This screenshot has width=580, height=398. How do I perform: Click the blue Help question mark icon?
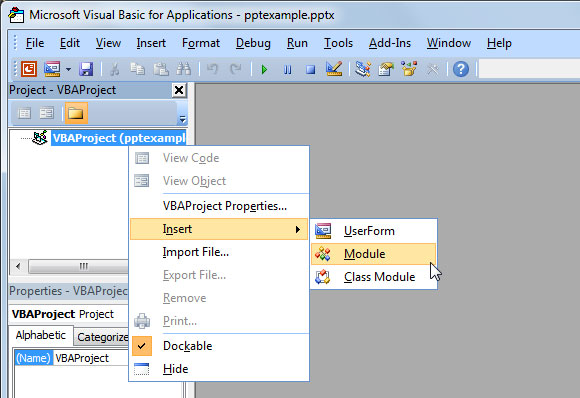pyautogui.click(x=461, y=69)
